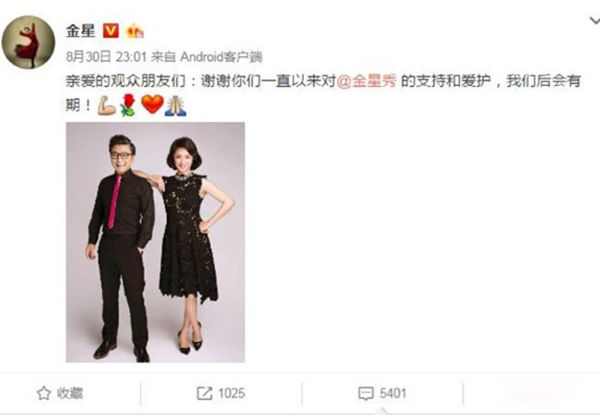This screenshot has height=415, width=600.
Task: Click the 收藏 star icon
Action: (44, 393)
